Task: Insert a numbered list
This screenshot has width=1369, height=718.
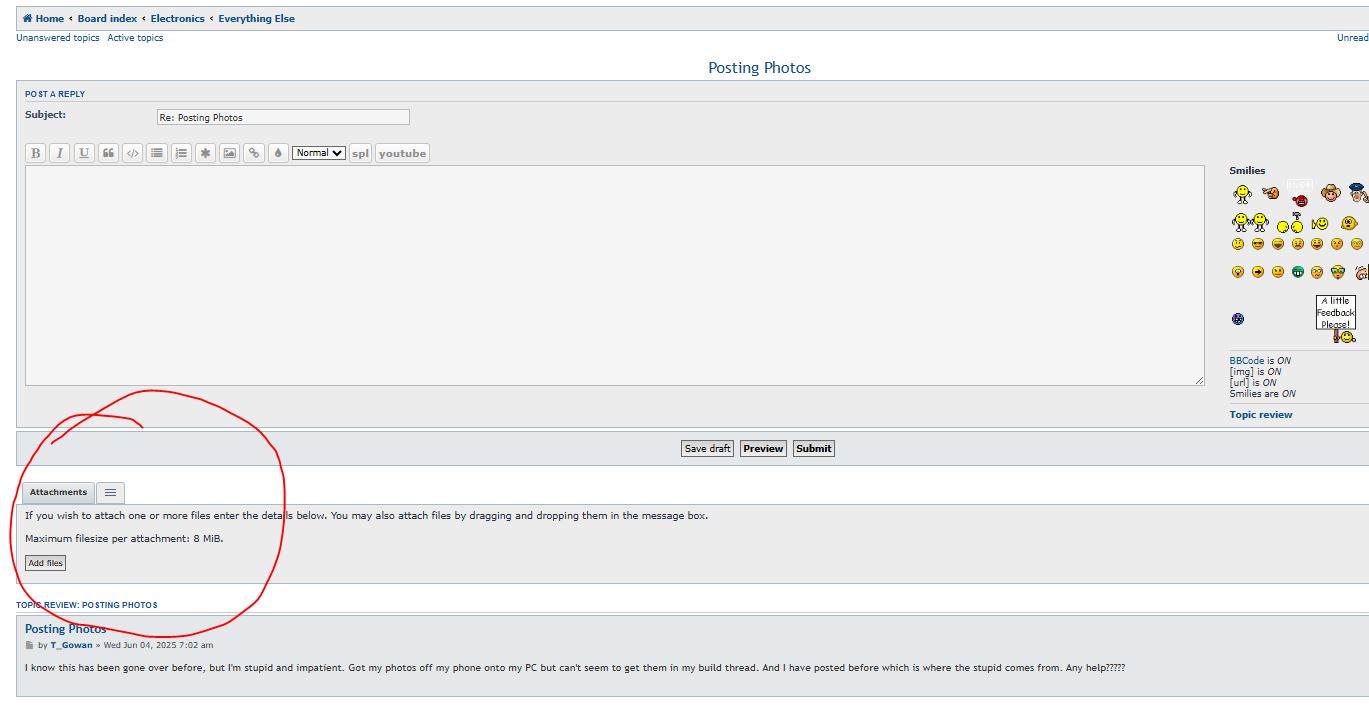Action: (181, 153)
